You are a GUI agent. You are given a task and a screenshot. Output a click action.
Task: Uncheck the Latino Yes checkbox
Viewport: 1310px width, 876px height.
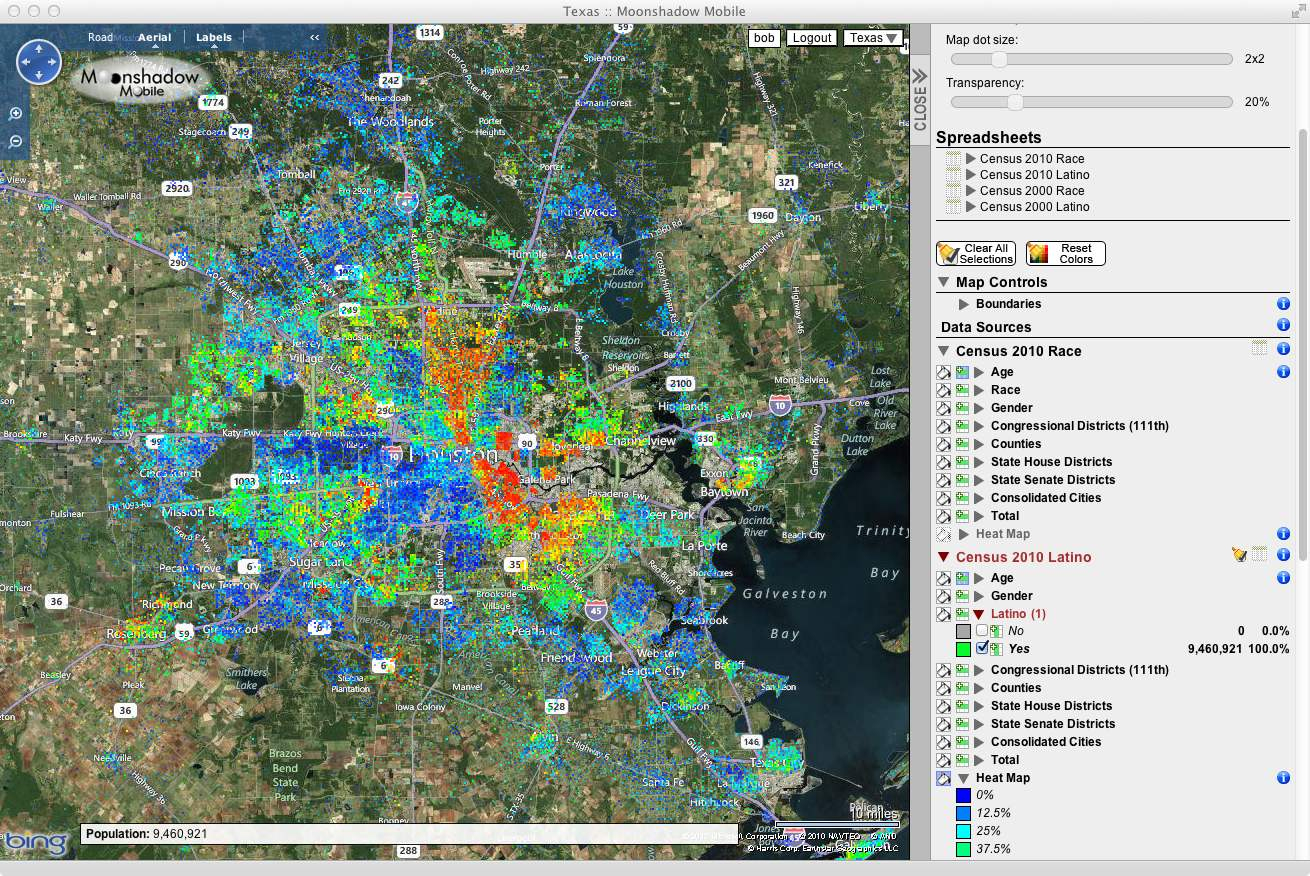point(982,648)
